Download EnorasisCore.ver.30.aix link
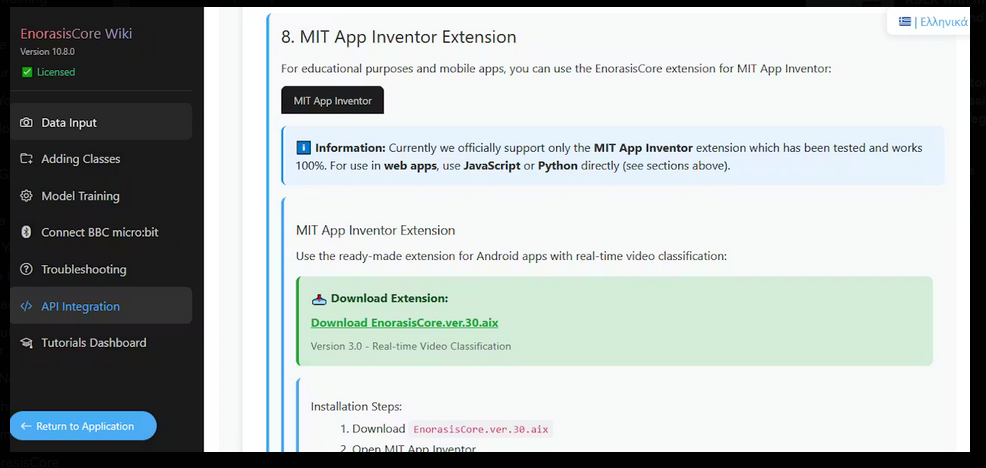986x468 pixels. click(x=404, y=323)
